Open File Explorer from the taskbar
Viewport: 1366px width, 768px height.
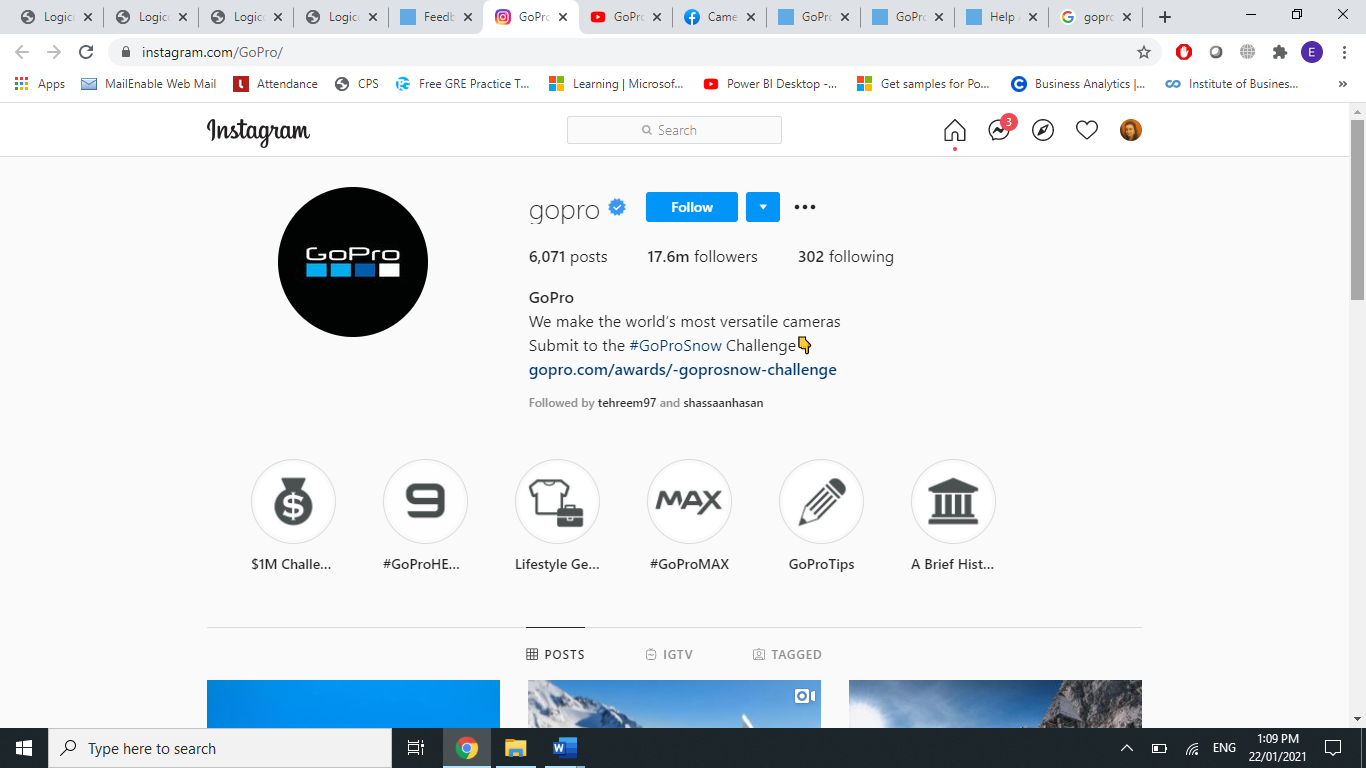515,748
